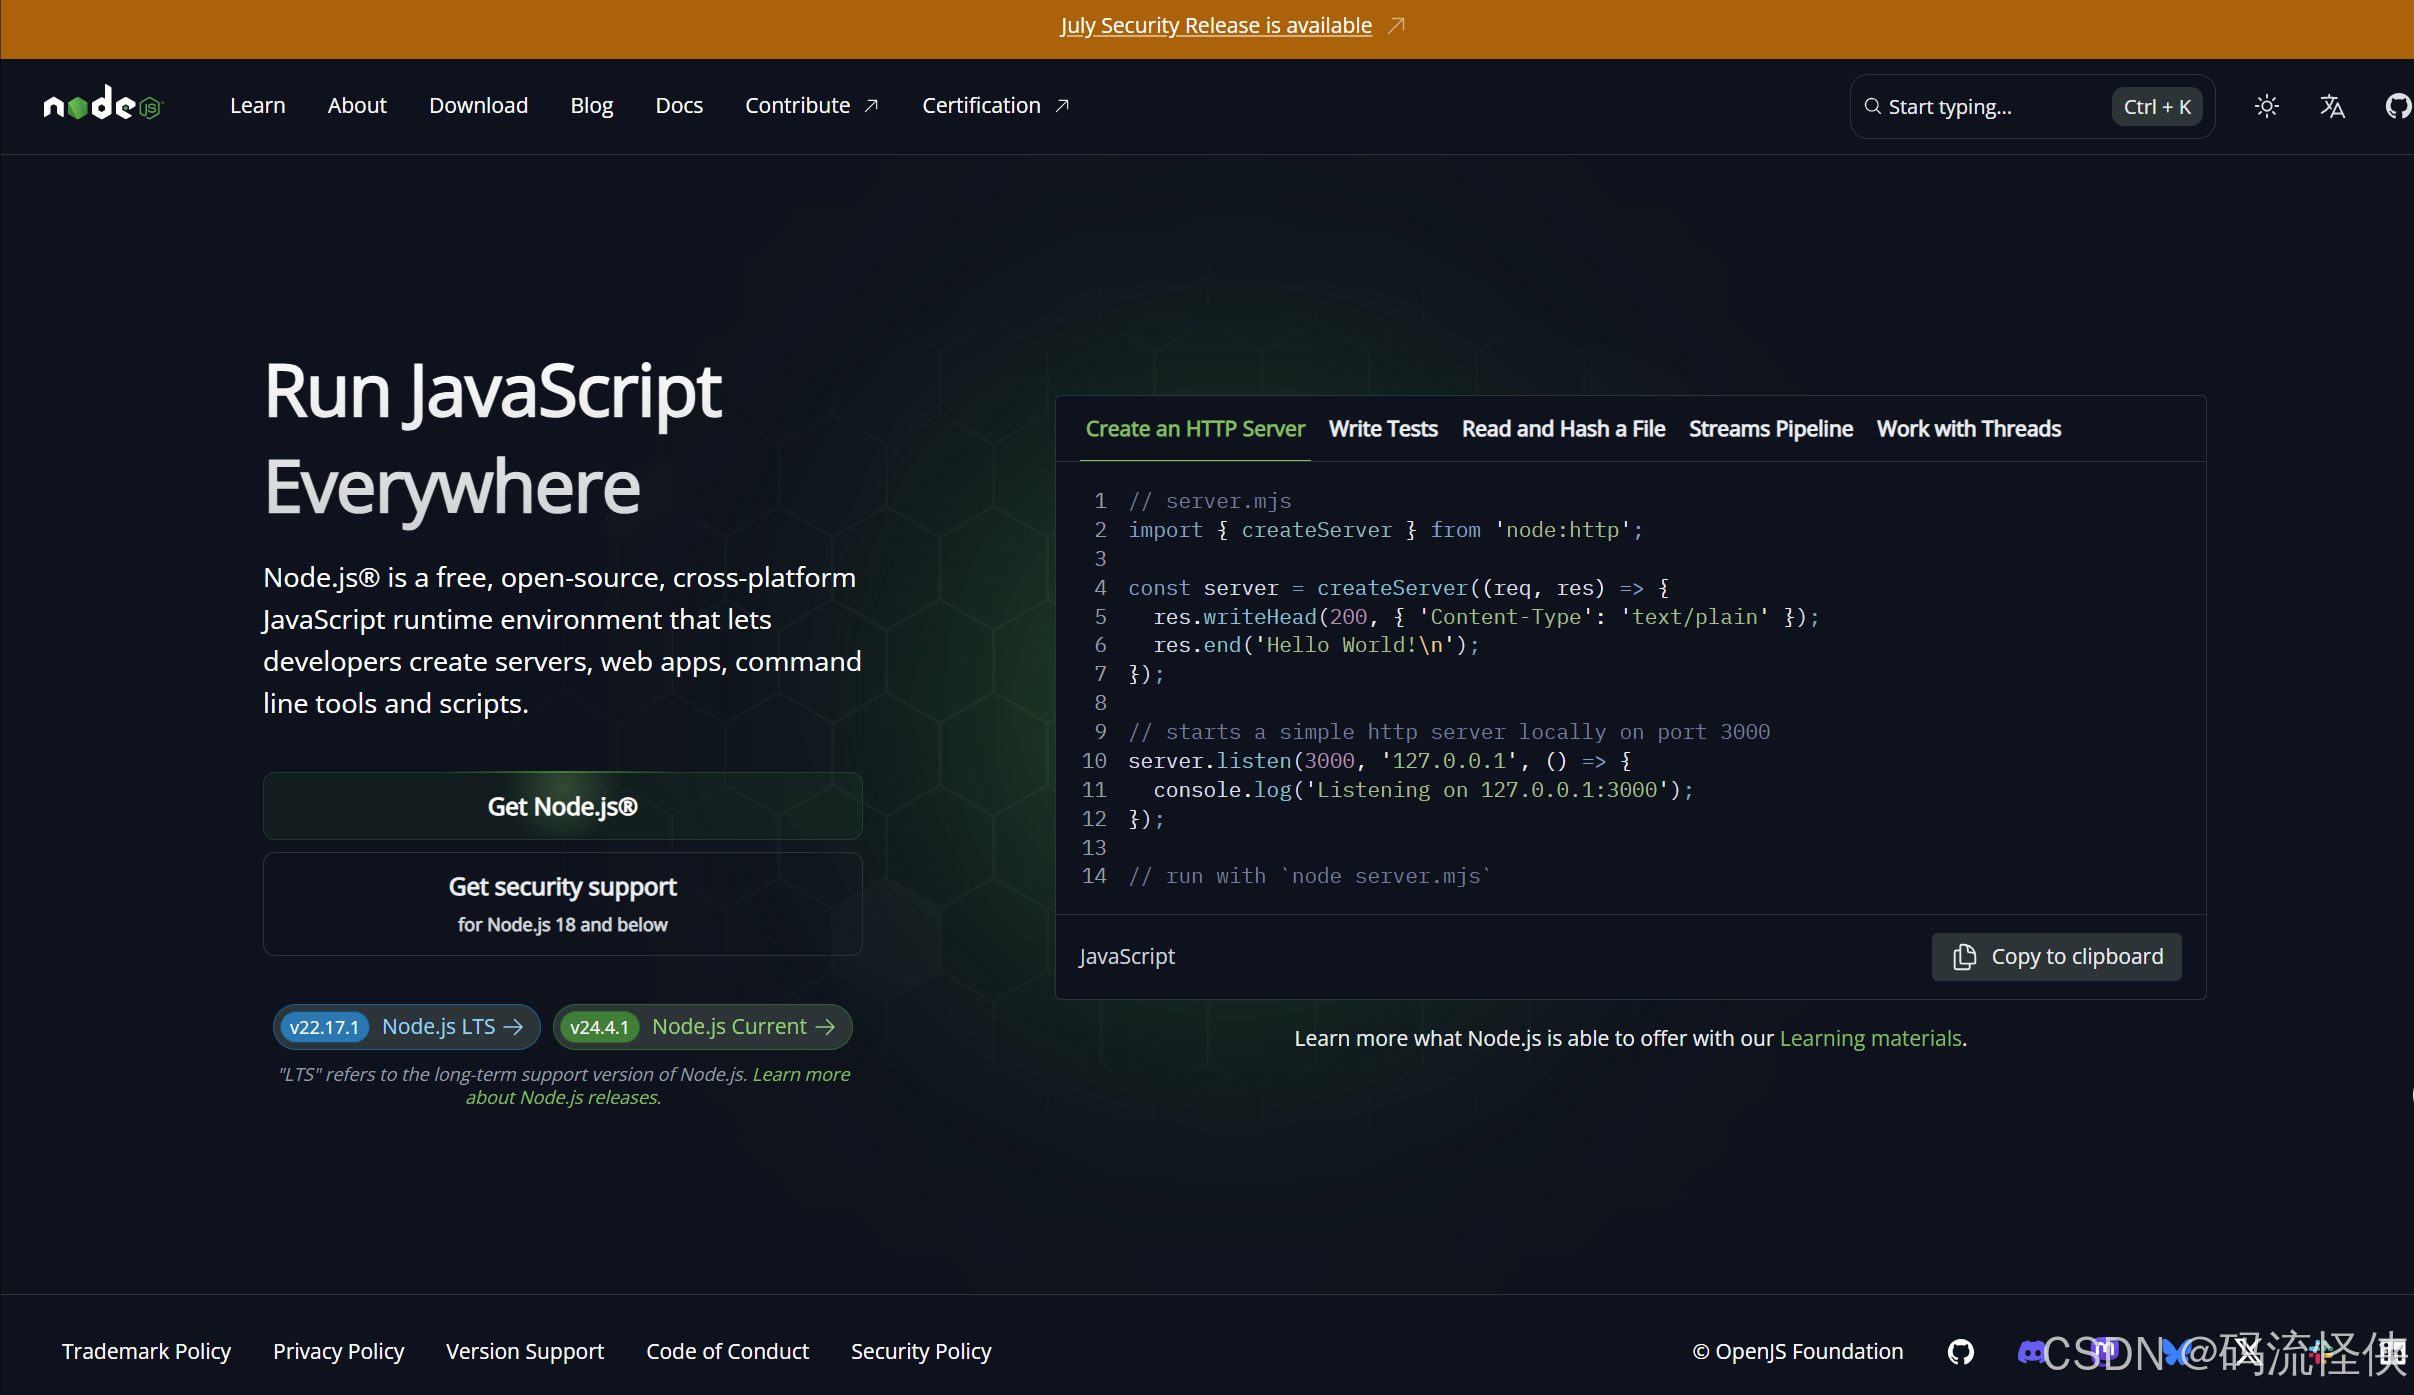
Task: Click Copy to clipboard
Action: click(2055, 956)
